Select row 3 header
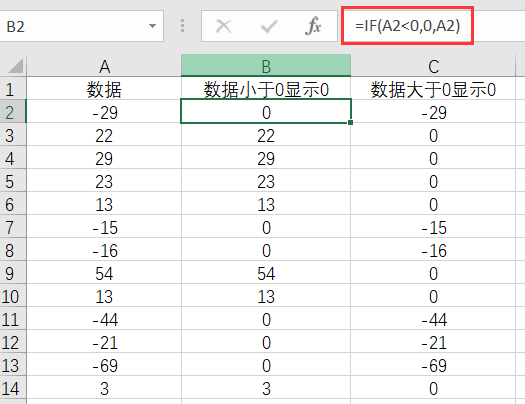 (x=13, y=135)
